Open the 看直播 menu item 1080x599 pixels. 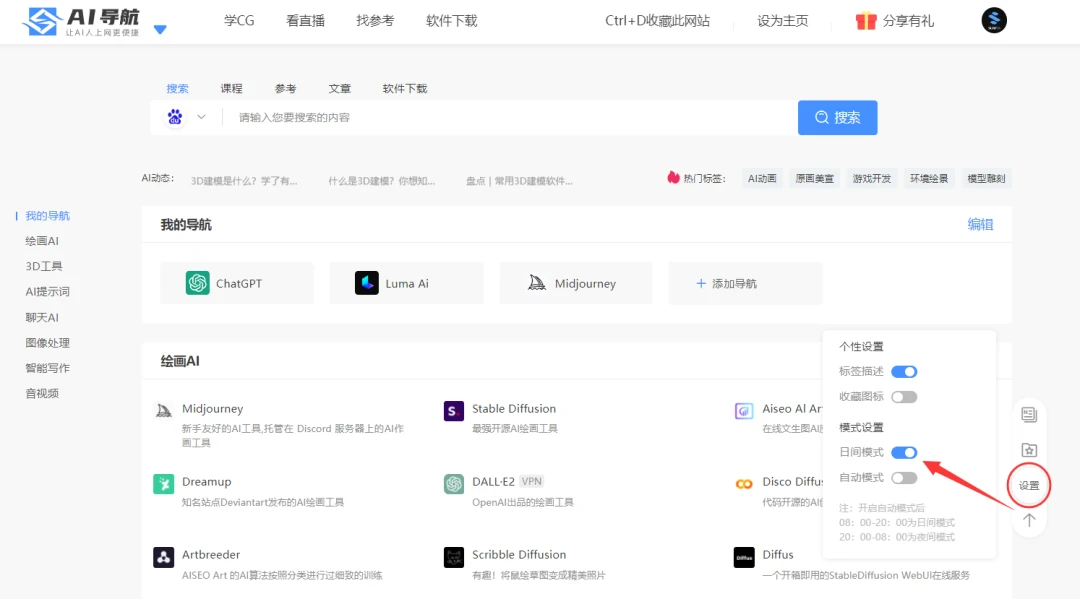tap(305, 21)
